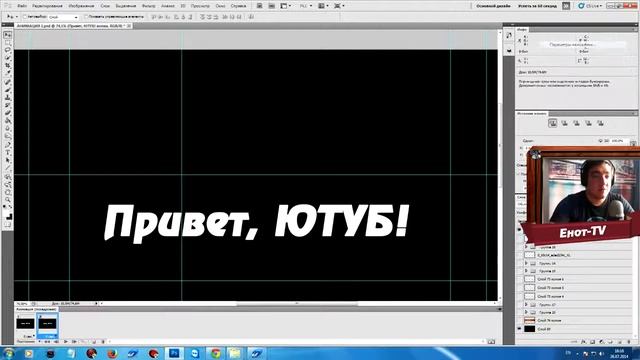Add a layer style with the fx icon

[x=583, y=342]
